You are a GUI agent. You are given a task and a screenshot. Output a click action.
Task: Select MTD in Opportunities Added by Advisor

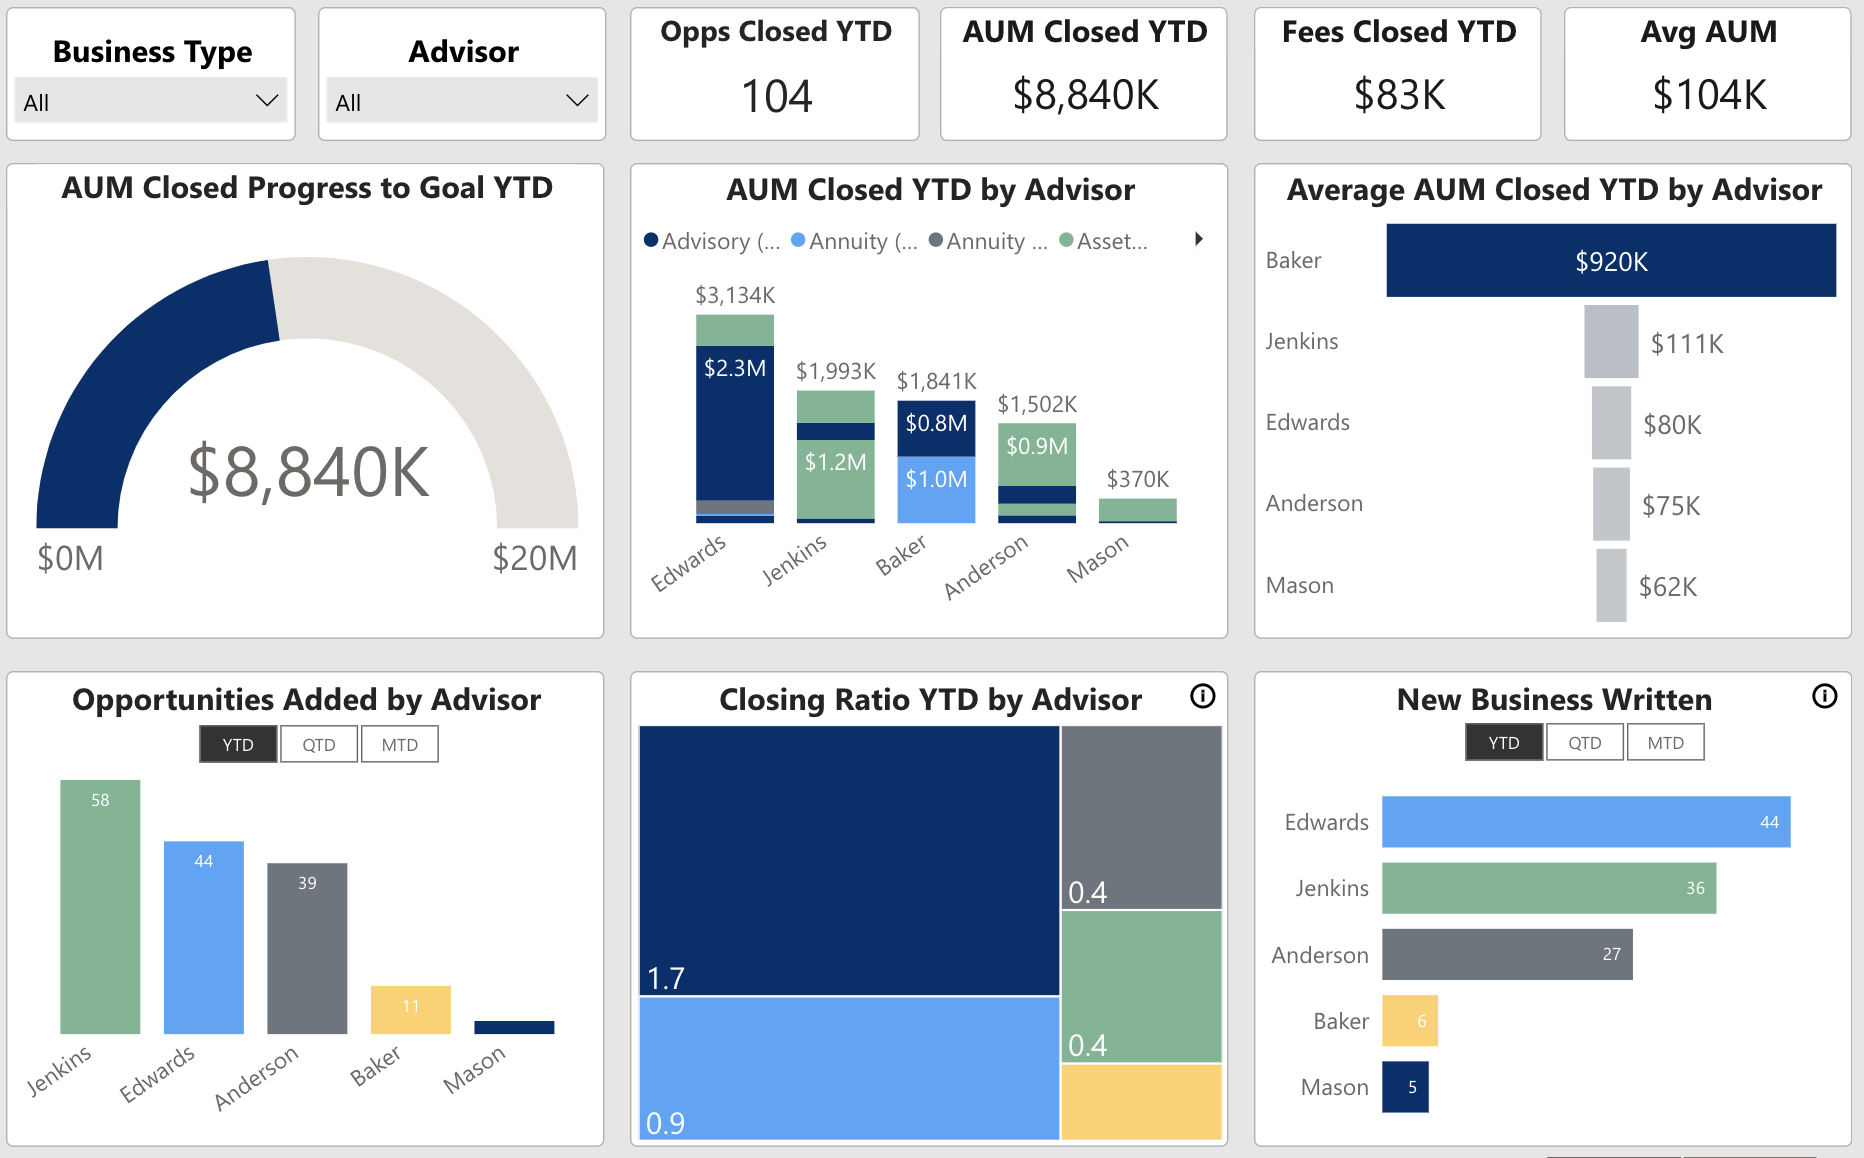coord(399,743)
